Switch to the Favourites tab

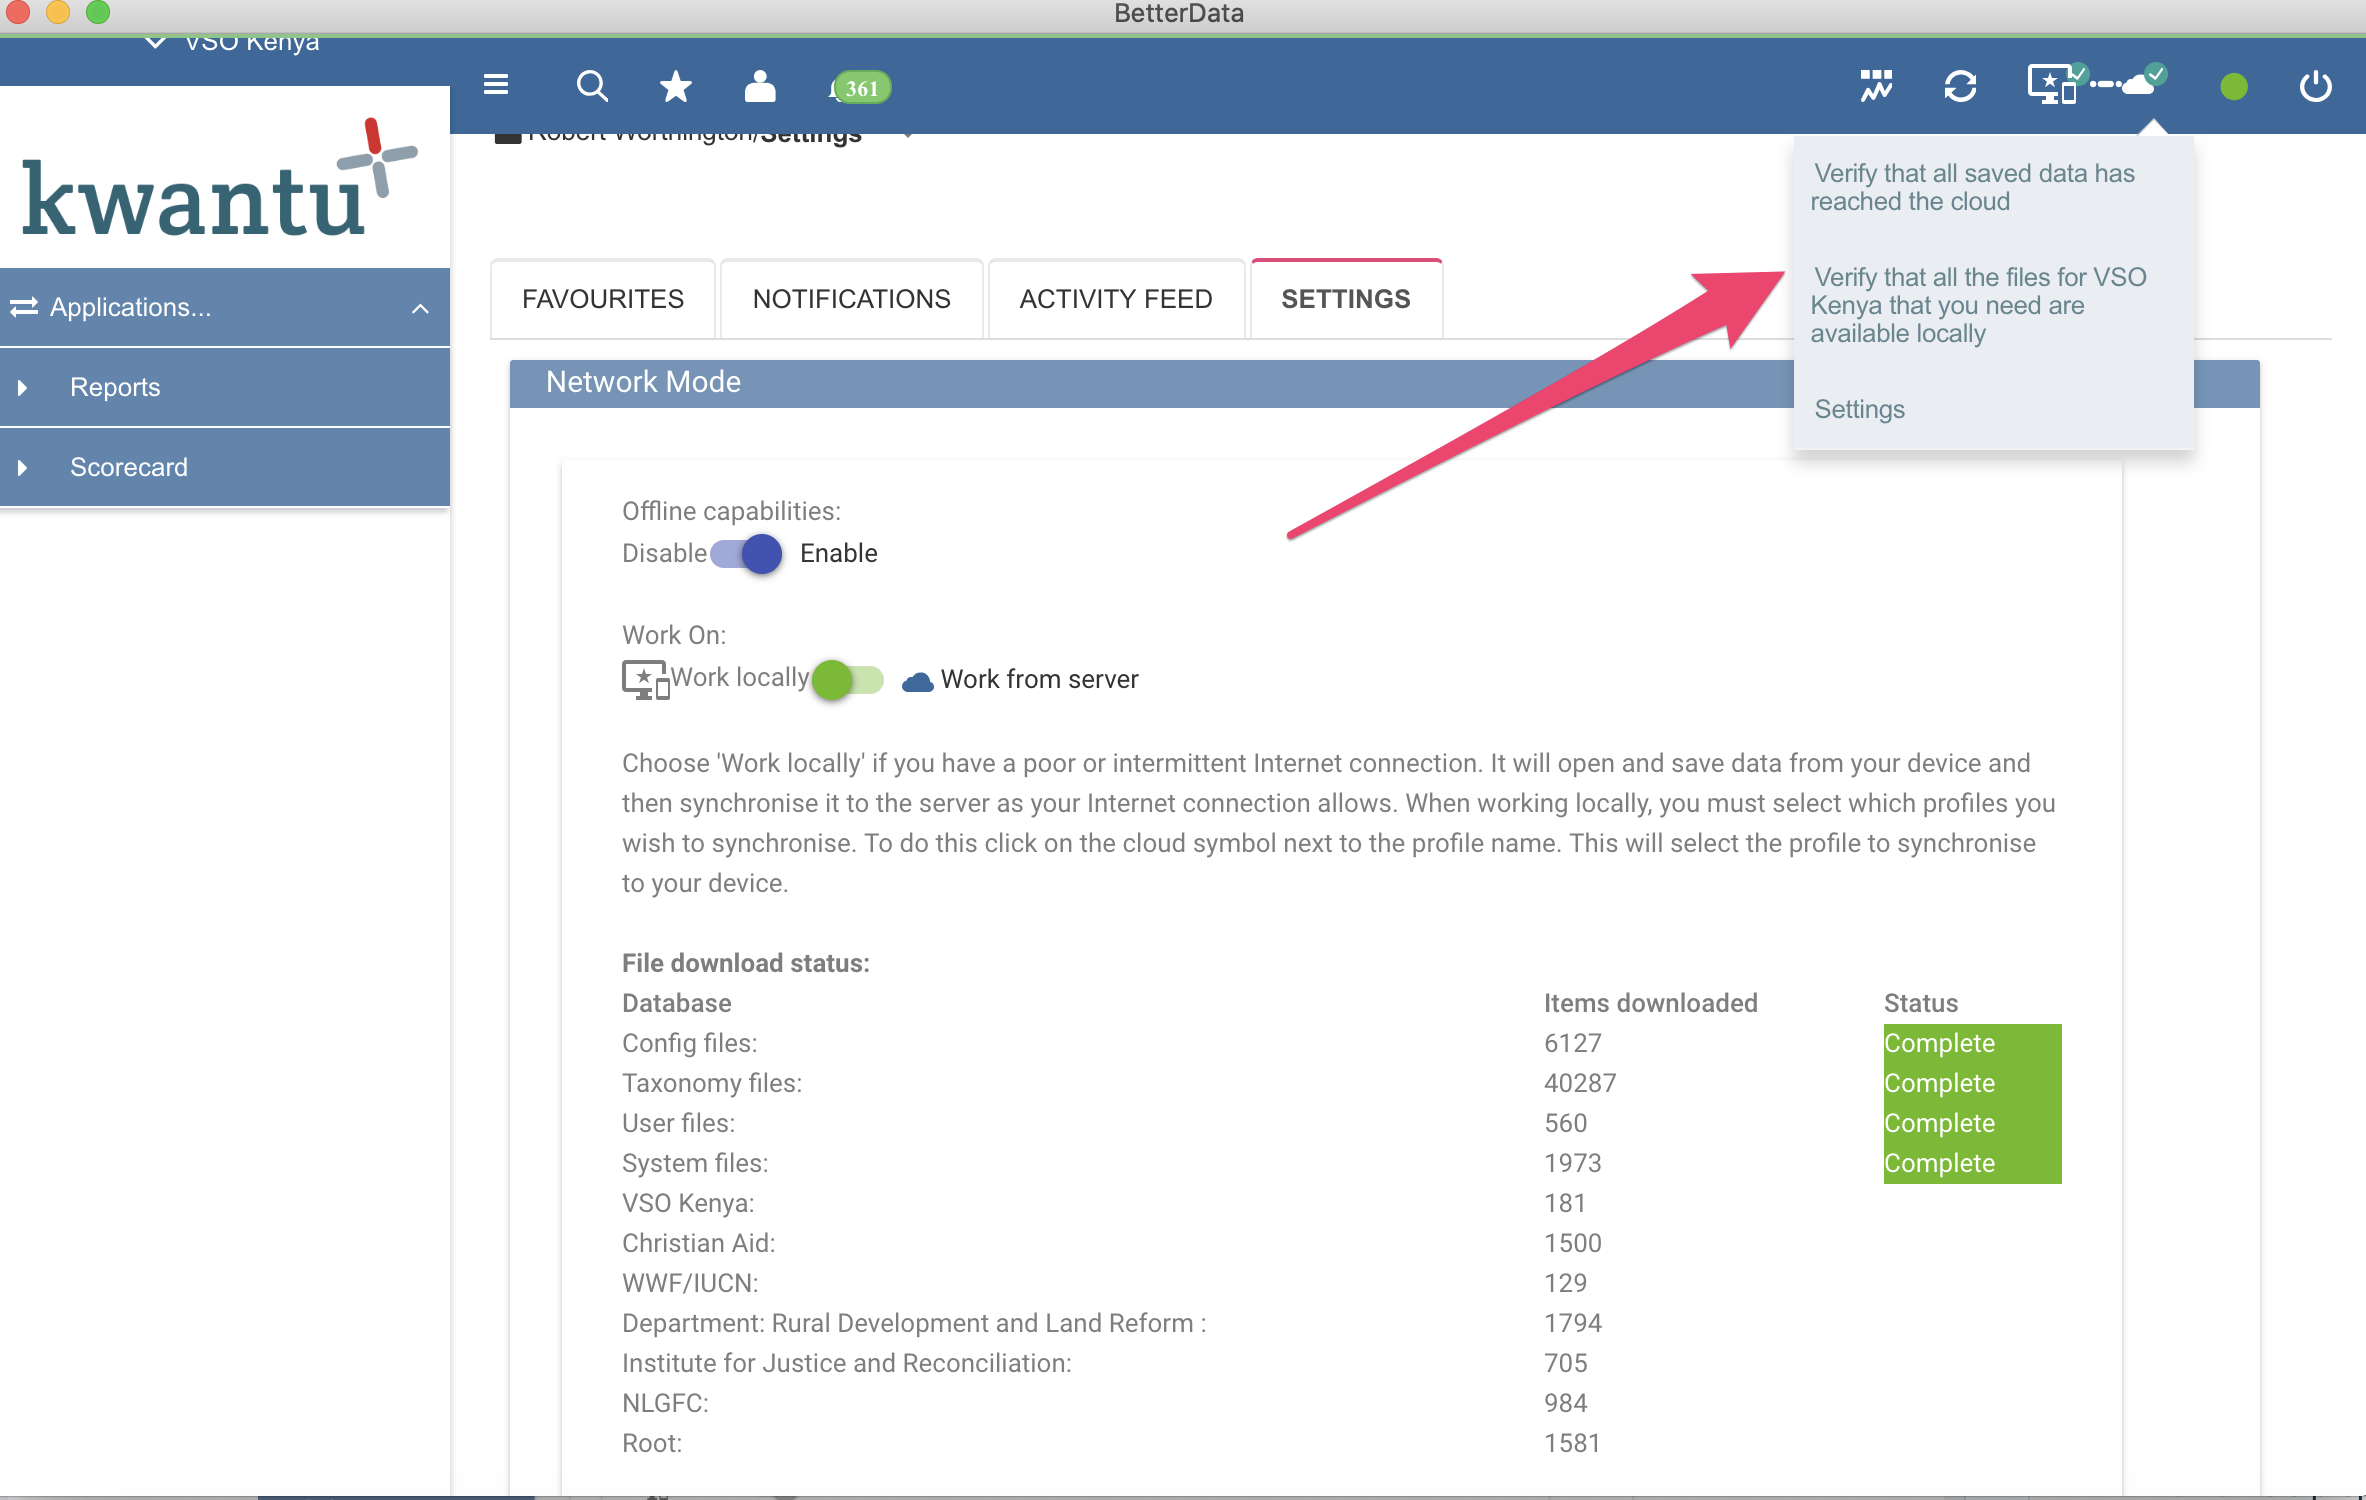603,299
